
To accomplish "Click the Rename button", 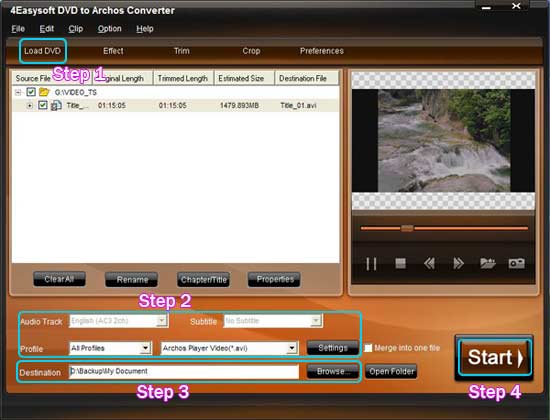I will tap(132, 279).
